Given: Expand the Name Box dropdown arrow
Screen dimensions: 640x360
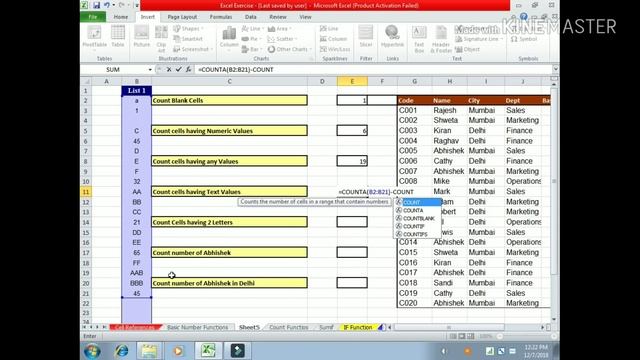Looking at the screenshot, I should [x=150, y=70].
